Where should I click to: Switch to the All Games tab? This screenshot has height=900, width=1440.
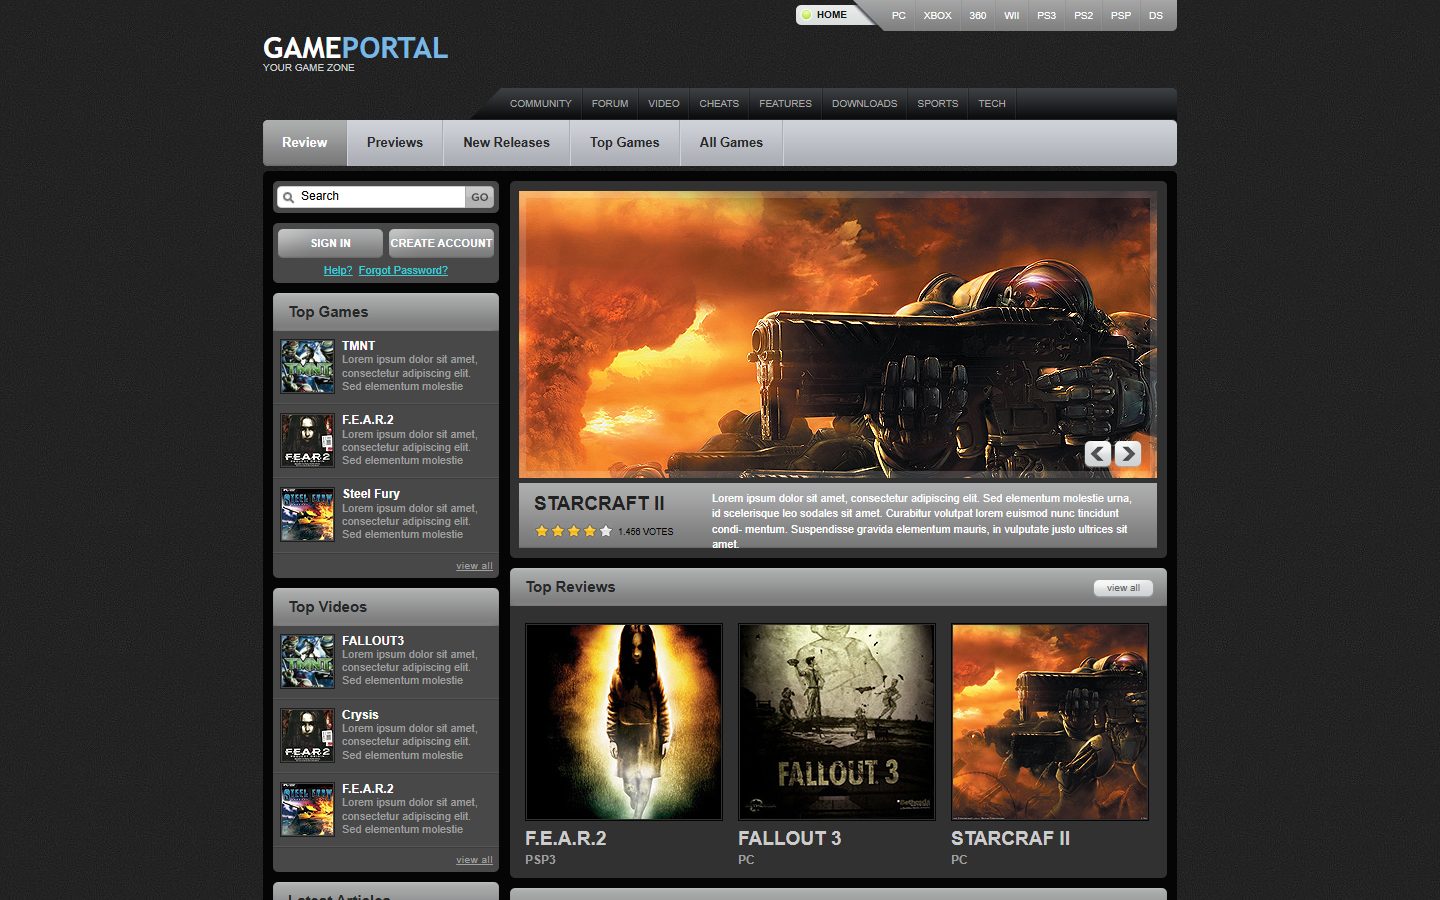(x=731, y=143)
